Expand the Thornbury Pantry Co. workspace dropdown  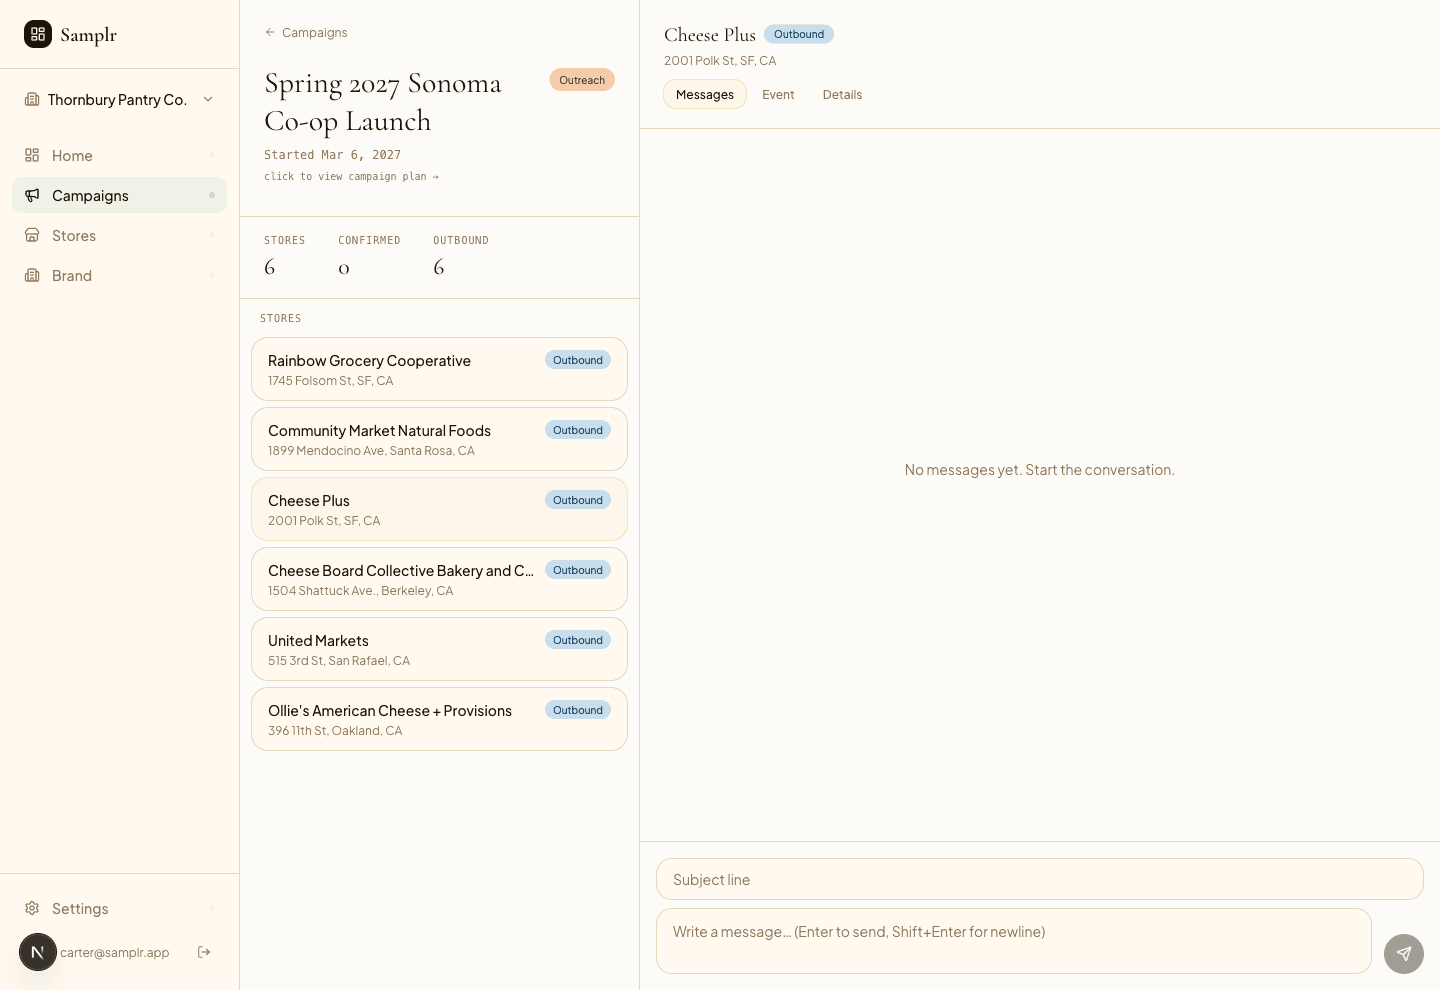[208, 99]
